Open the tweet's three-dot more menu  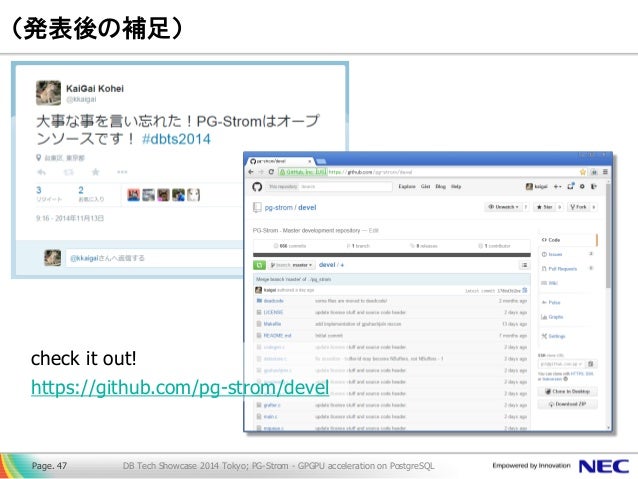(x=122, y=172)
